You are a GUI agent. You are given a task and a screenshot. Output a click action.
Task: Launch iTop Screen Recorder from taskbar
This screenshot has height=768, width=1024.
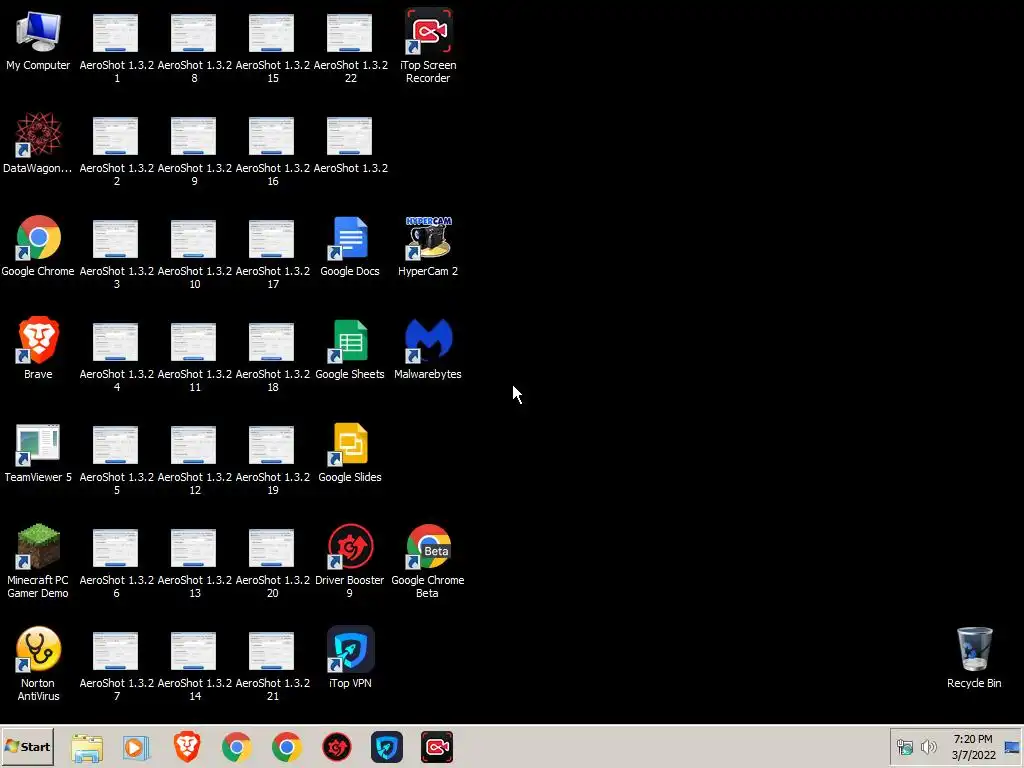437,747
